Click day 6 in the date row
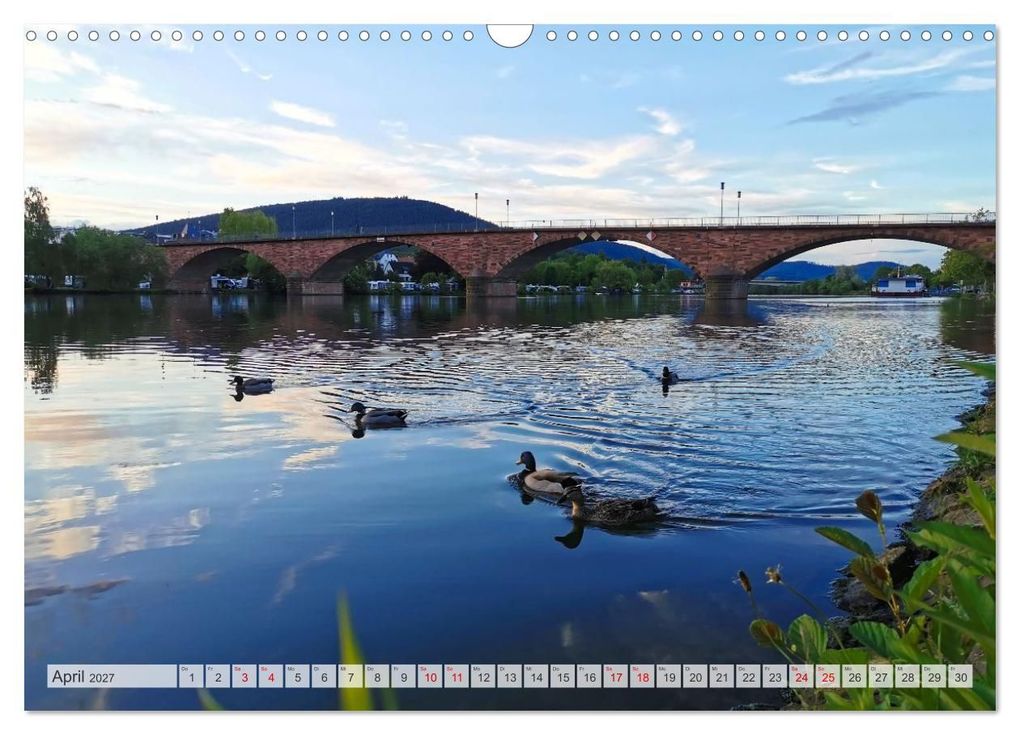The width and height of the screenshot is (1020, 735). pos(324,676)
